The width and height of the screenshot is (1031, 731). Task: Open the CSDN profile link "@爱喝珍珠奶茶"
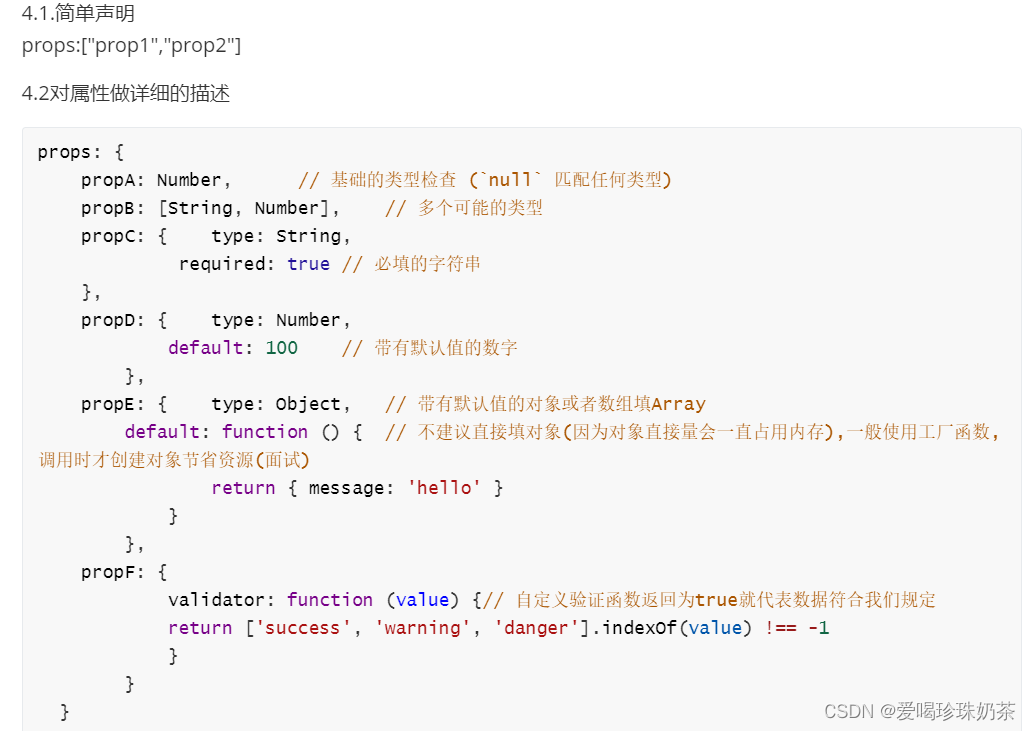tap(946, 710)
